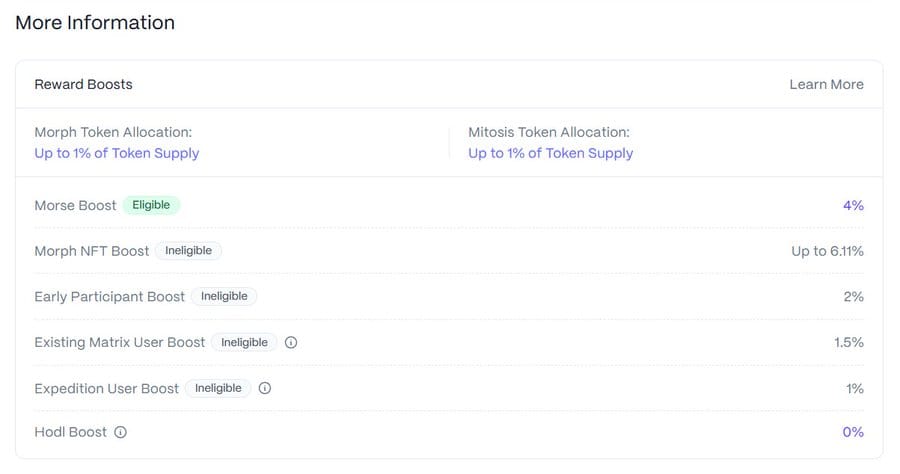Click the Ineligible badge for Morph NFT Boost
Image resolution: width=900 pixels, height=474 pixels.
coord(188,251)
